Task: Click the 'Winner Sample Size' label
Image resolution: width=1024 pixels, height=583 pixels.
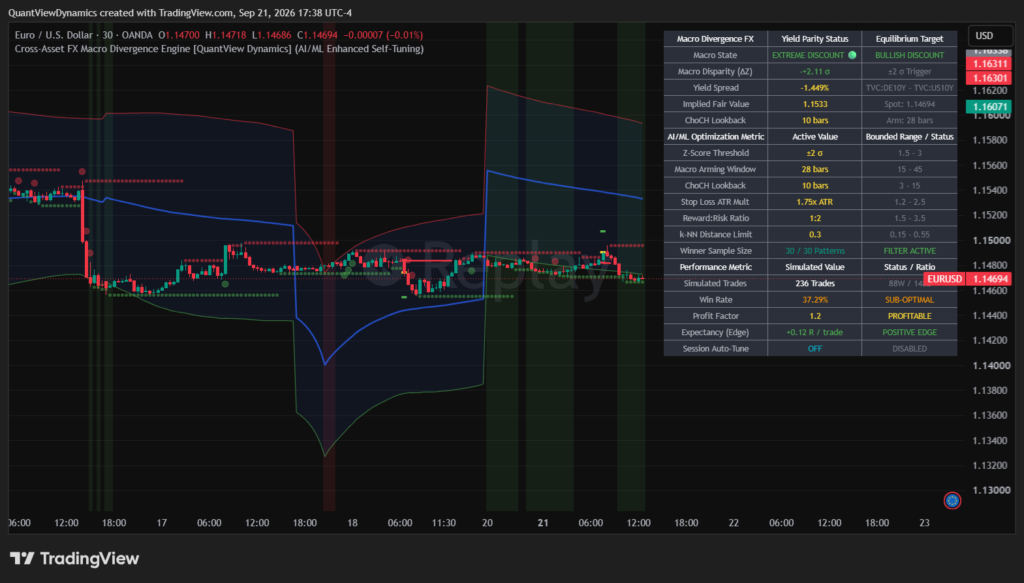Action: tap(715, 251)
